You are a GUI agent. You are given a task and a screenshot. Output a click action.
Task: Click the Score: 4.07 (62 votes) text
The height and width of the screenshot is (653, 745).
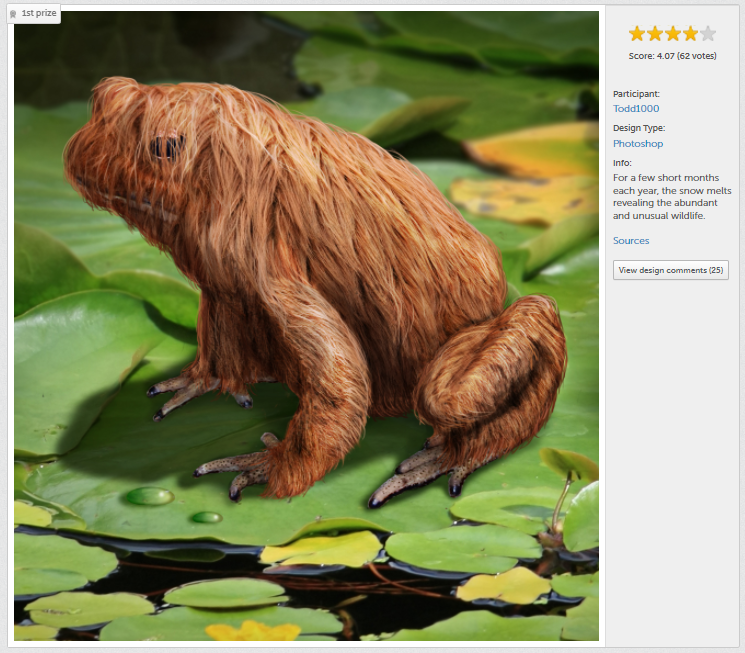(672, 56)
